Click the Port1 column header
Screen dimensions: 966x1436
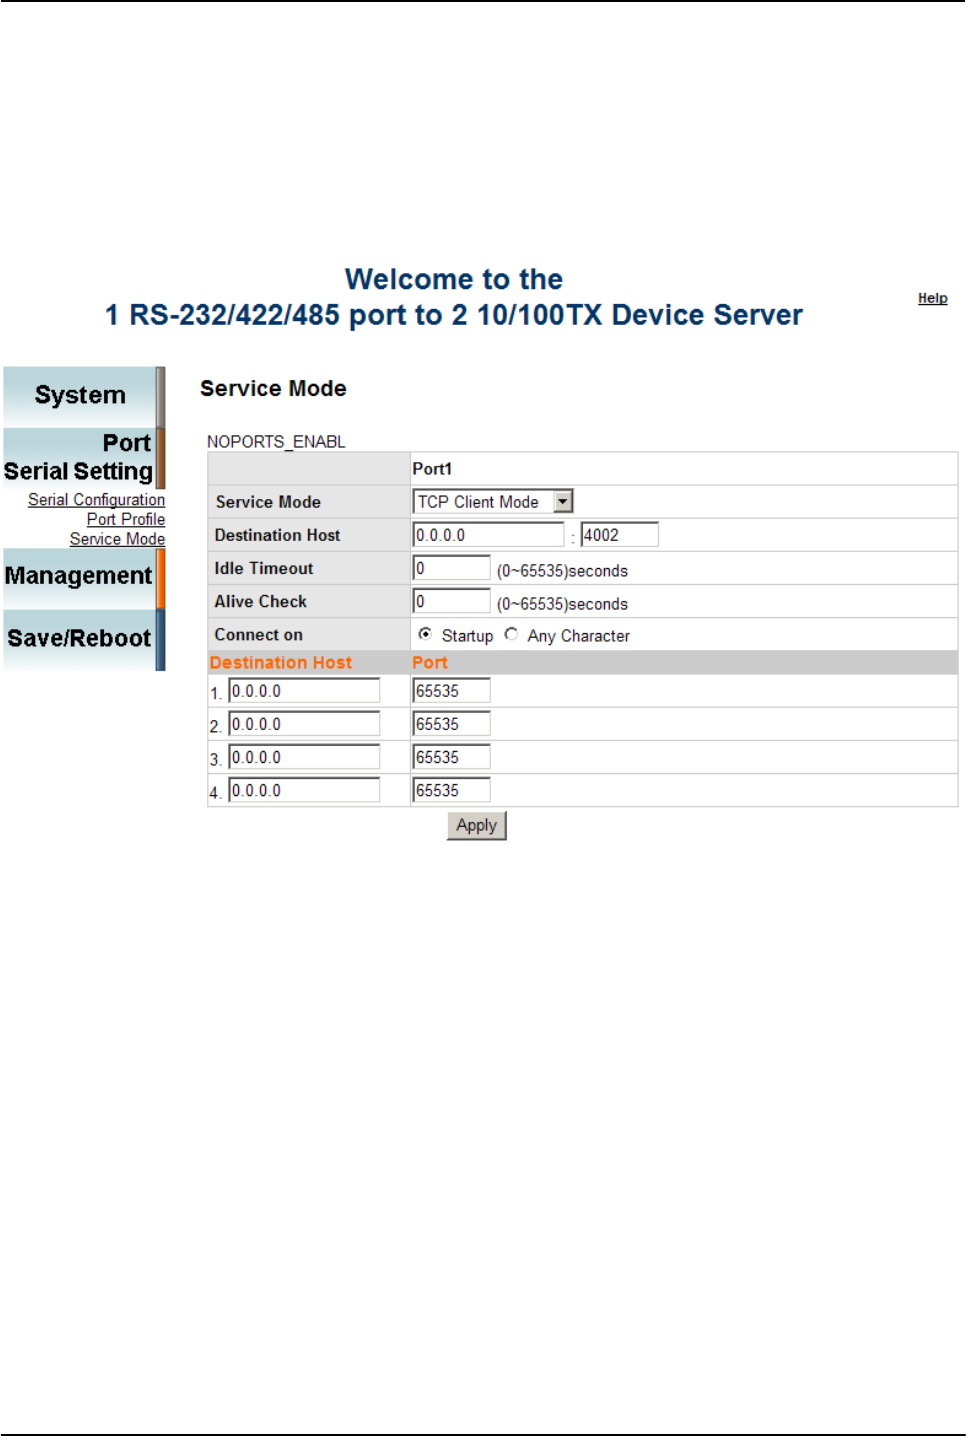pos(432,469)
